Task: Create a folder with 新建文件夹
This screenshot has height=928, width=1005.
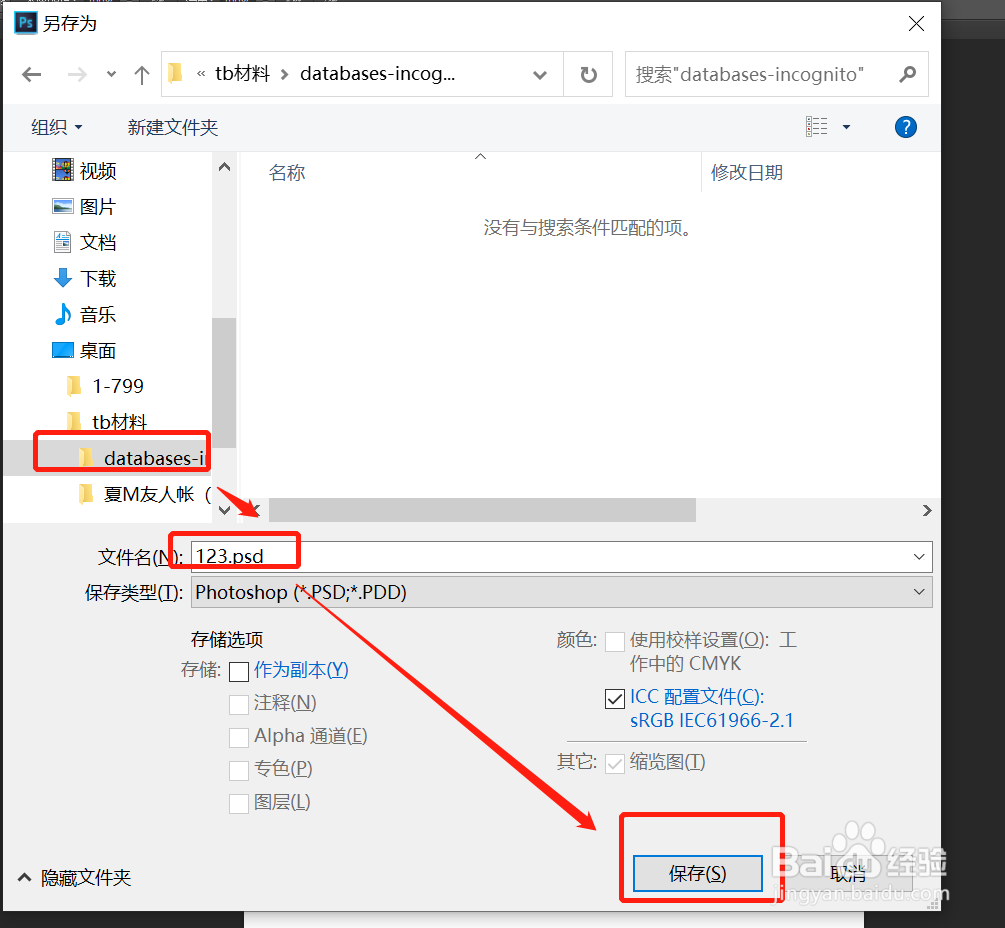Action: 172,127
